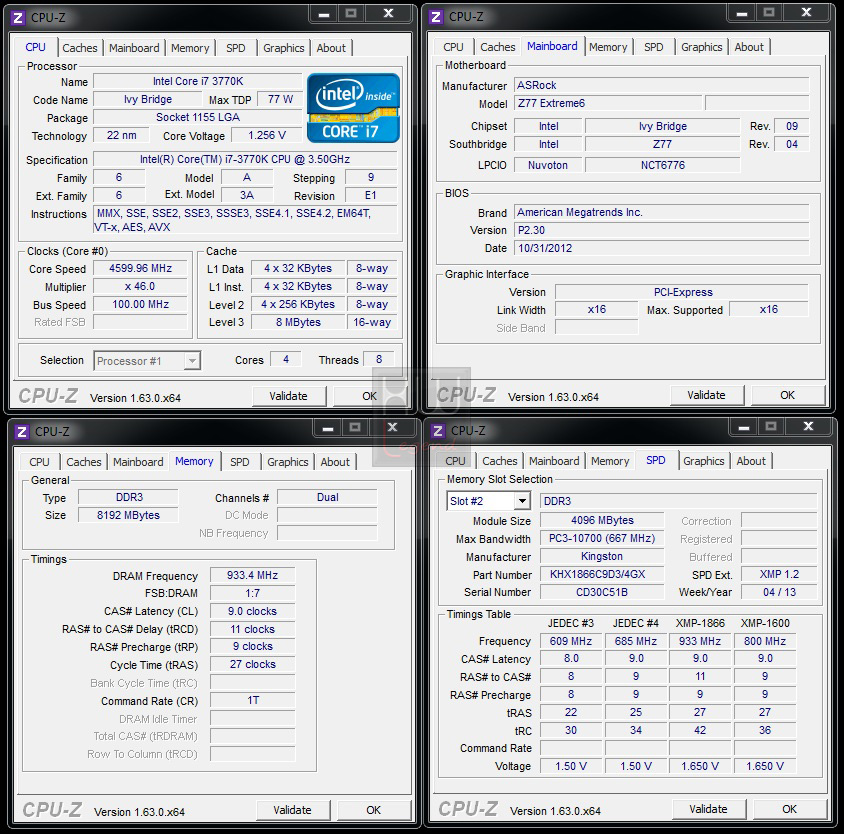This screenshot has width=844, height=834.
Task: Select Memory tab in the Mainboard window
Action: click(x=608, y=47)
